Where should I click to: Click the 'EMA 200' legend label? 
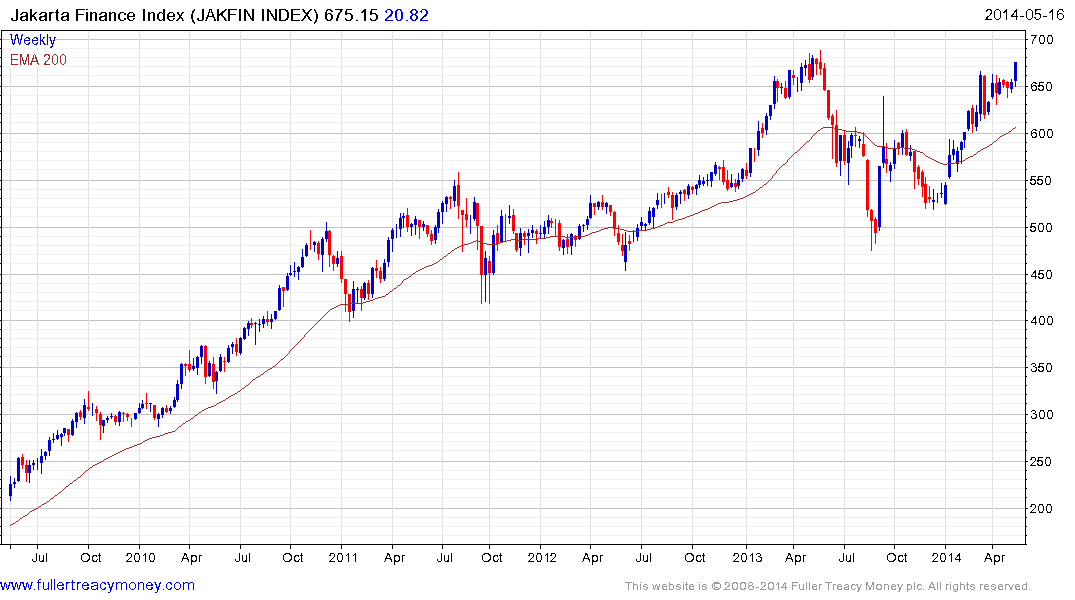38,60
